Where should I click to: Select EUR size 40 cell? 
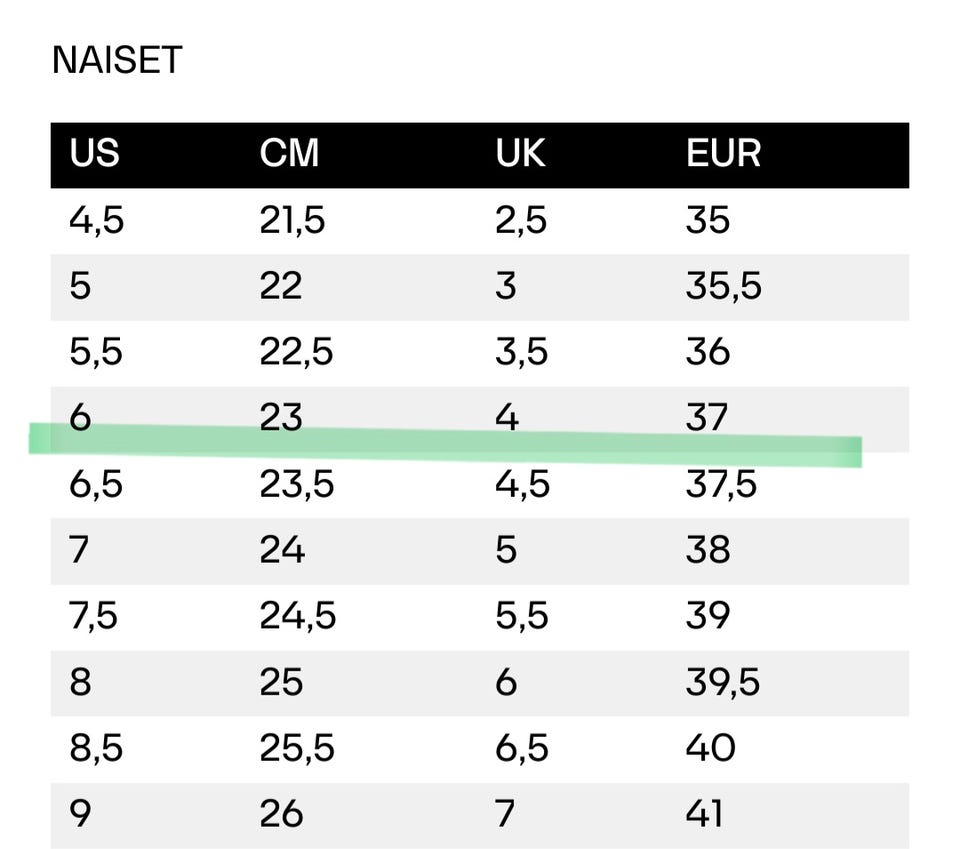[710, 748]
